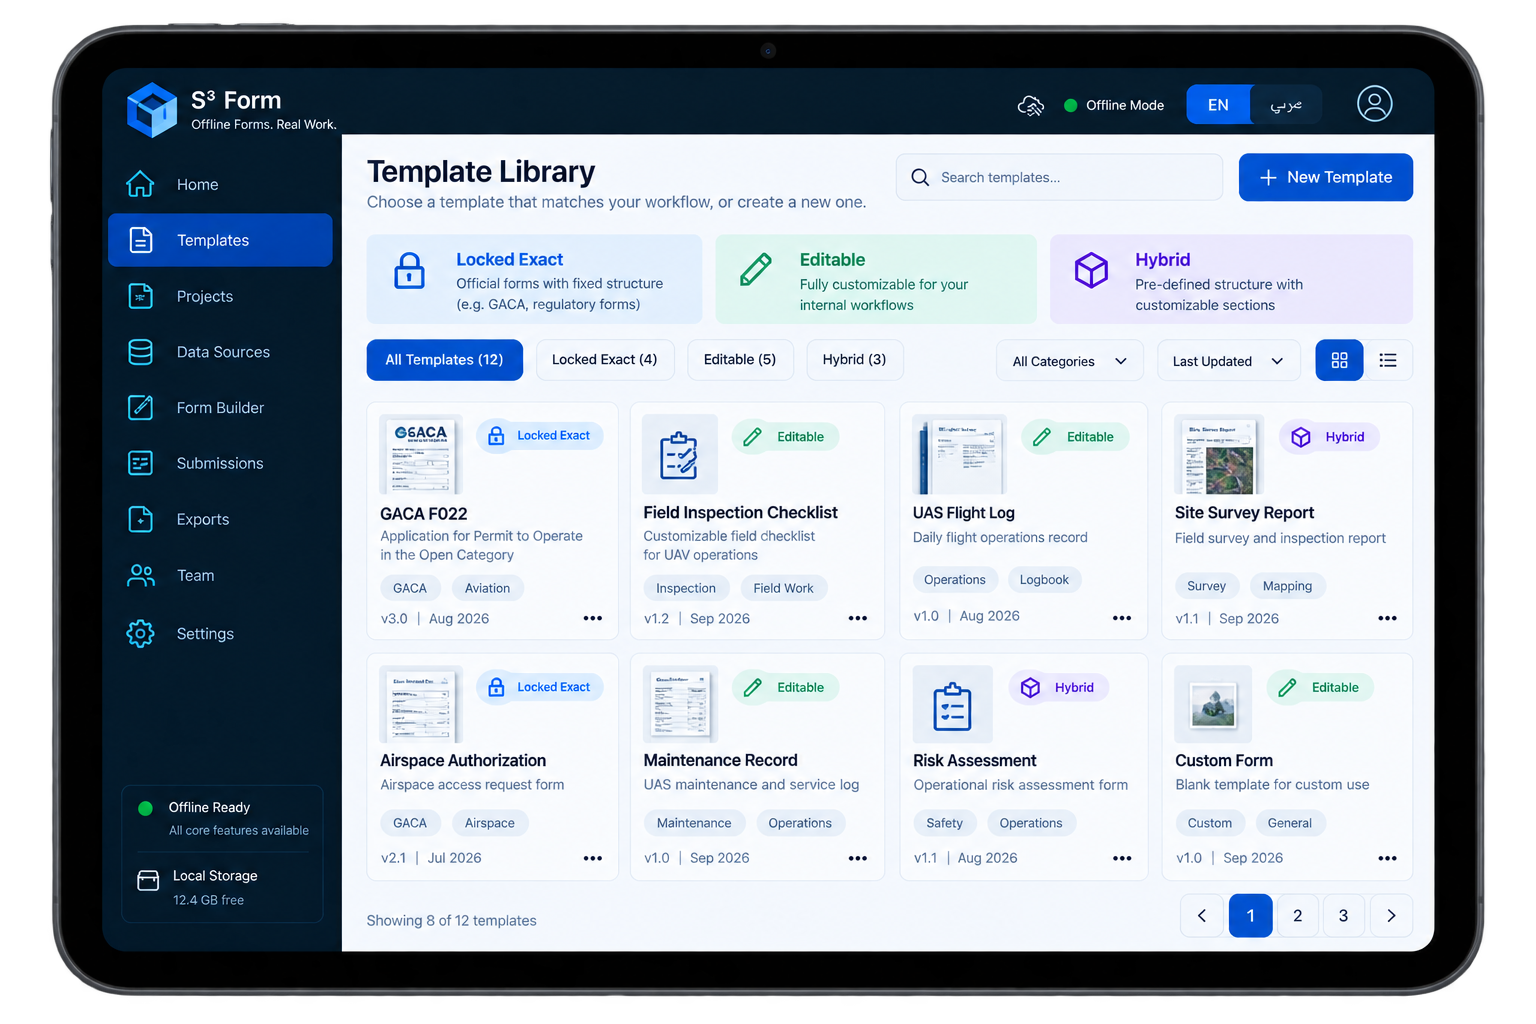The height and width of the screenshot is (1024, 1536).
Task: Click the Airspace tag on Airspace Authorization
Action: tap(490, 823)
